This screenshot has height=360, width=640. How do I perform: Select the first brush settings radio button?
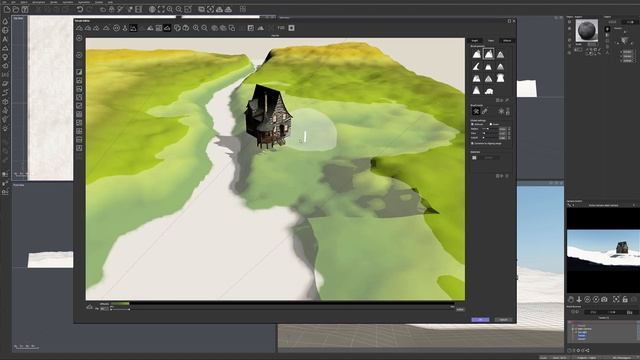pos(473,124)
